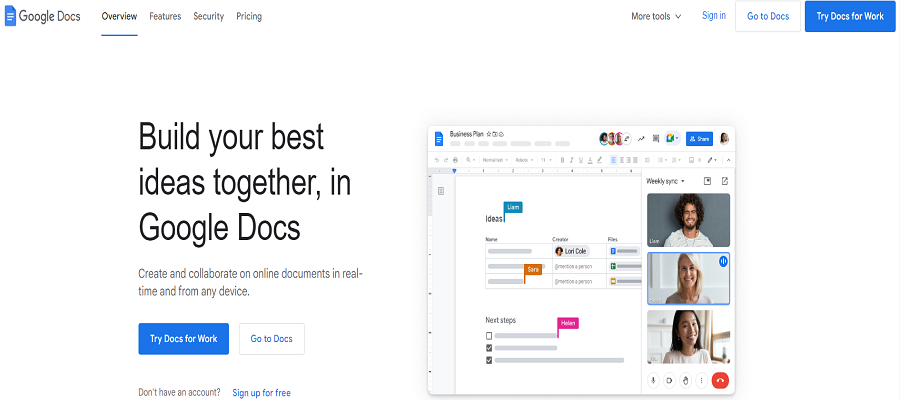Viewport: 900px width, 400px height.
Task: Click the Sign in link
Action: click(714, 15)
